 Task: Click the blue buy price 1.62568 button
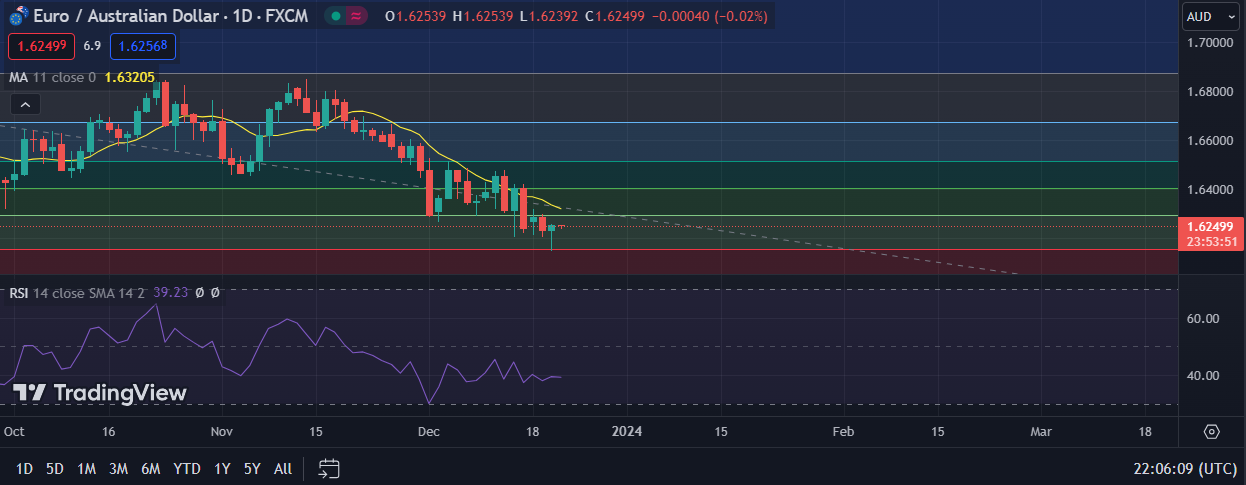point(142,46)
